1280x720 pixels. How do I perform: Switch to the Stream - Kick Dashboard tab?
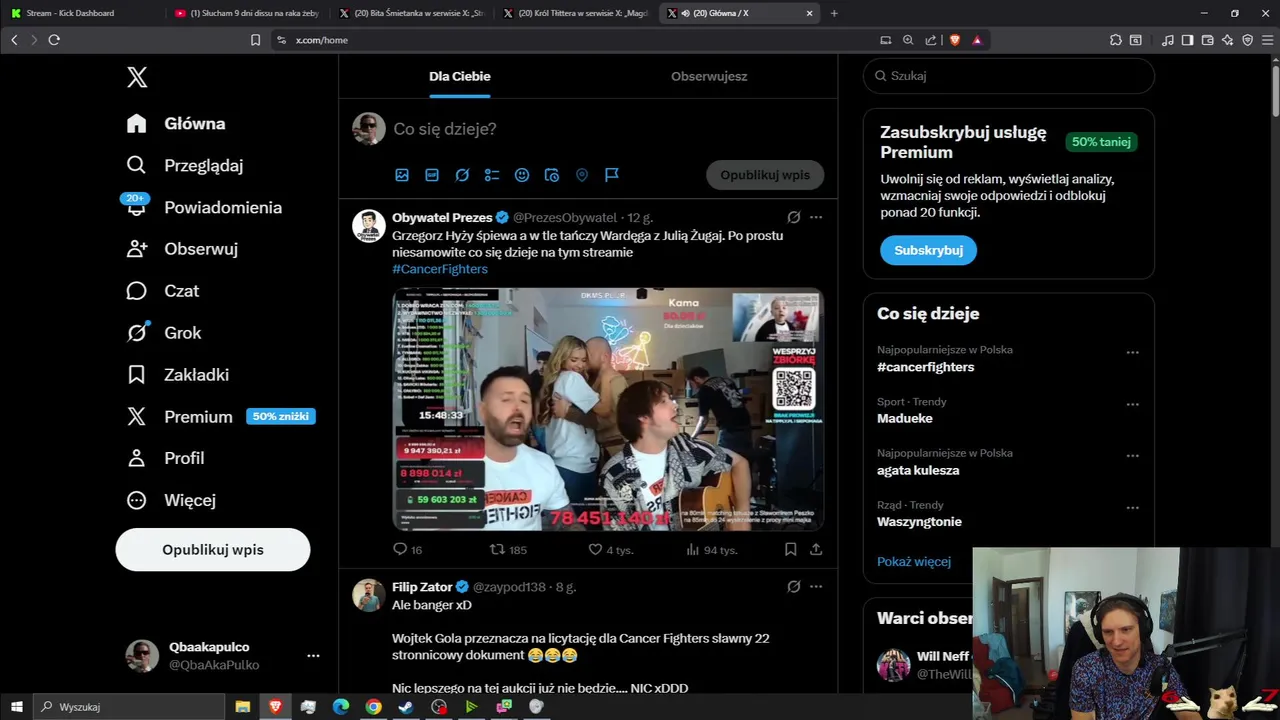point(82,13)
